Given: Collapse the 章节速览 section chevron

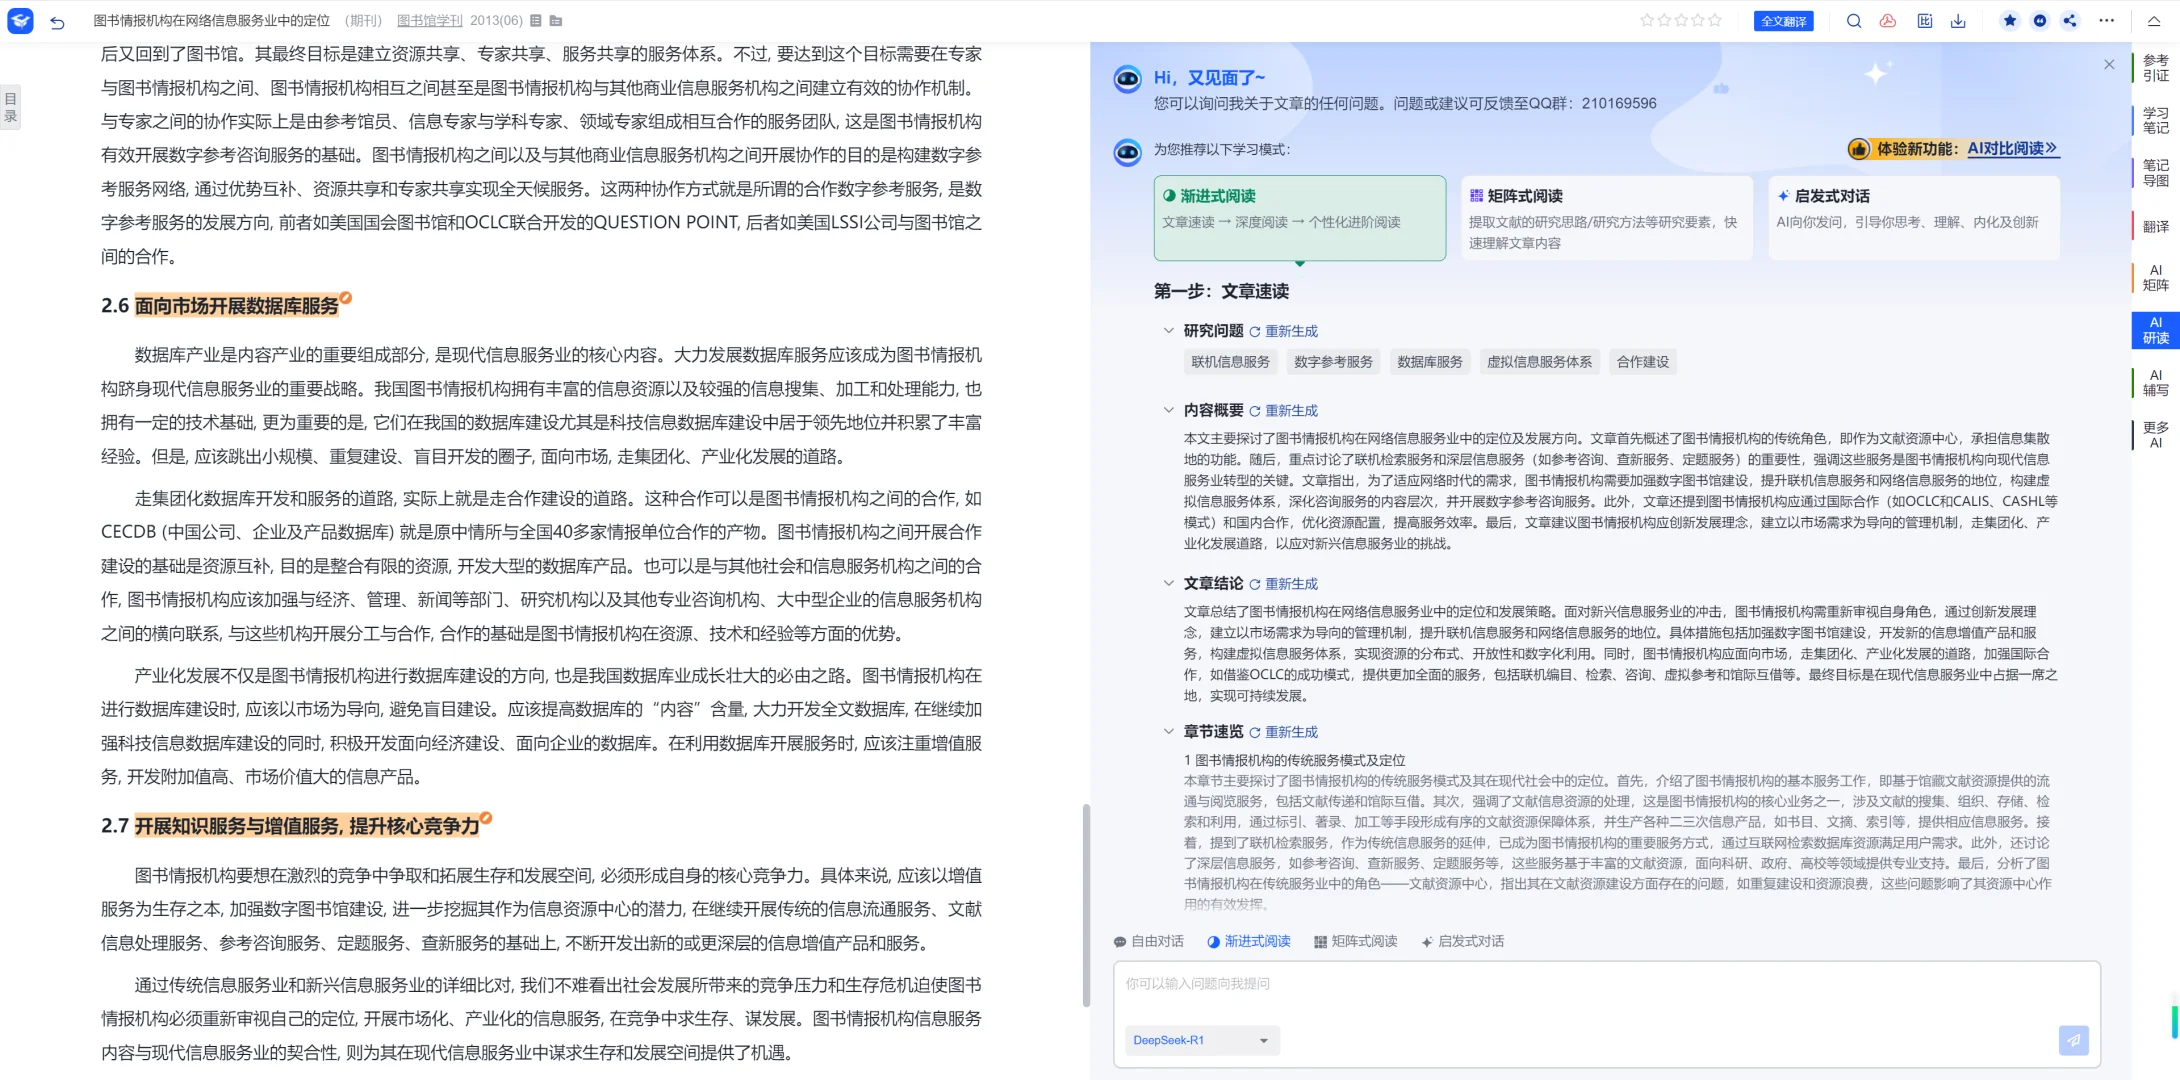Looking at the screenshot, I should click(1168, 731).
